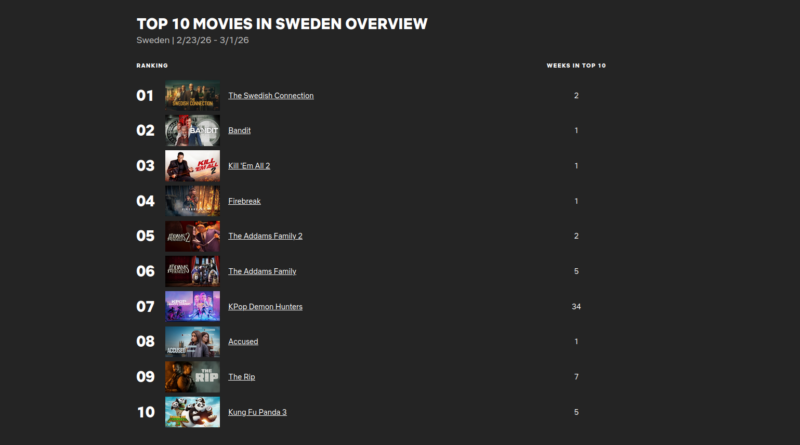Click the date range 2/23/26 - 3/1/26 subtitle
Screen dimensions: 800x445
pyautogui.click(x=212, y=40)
